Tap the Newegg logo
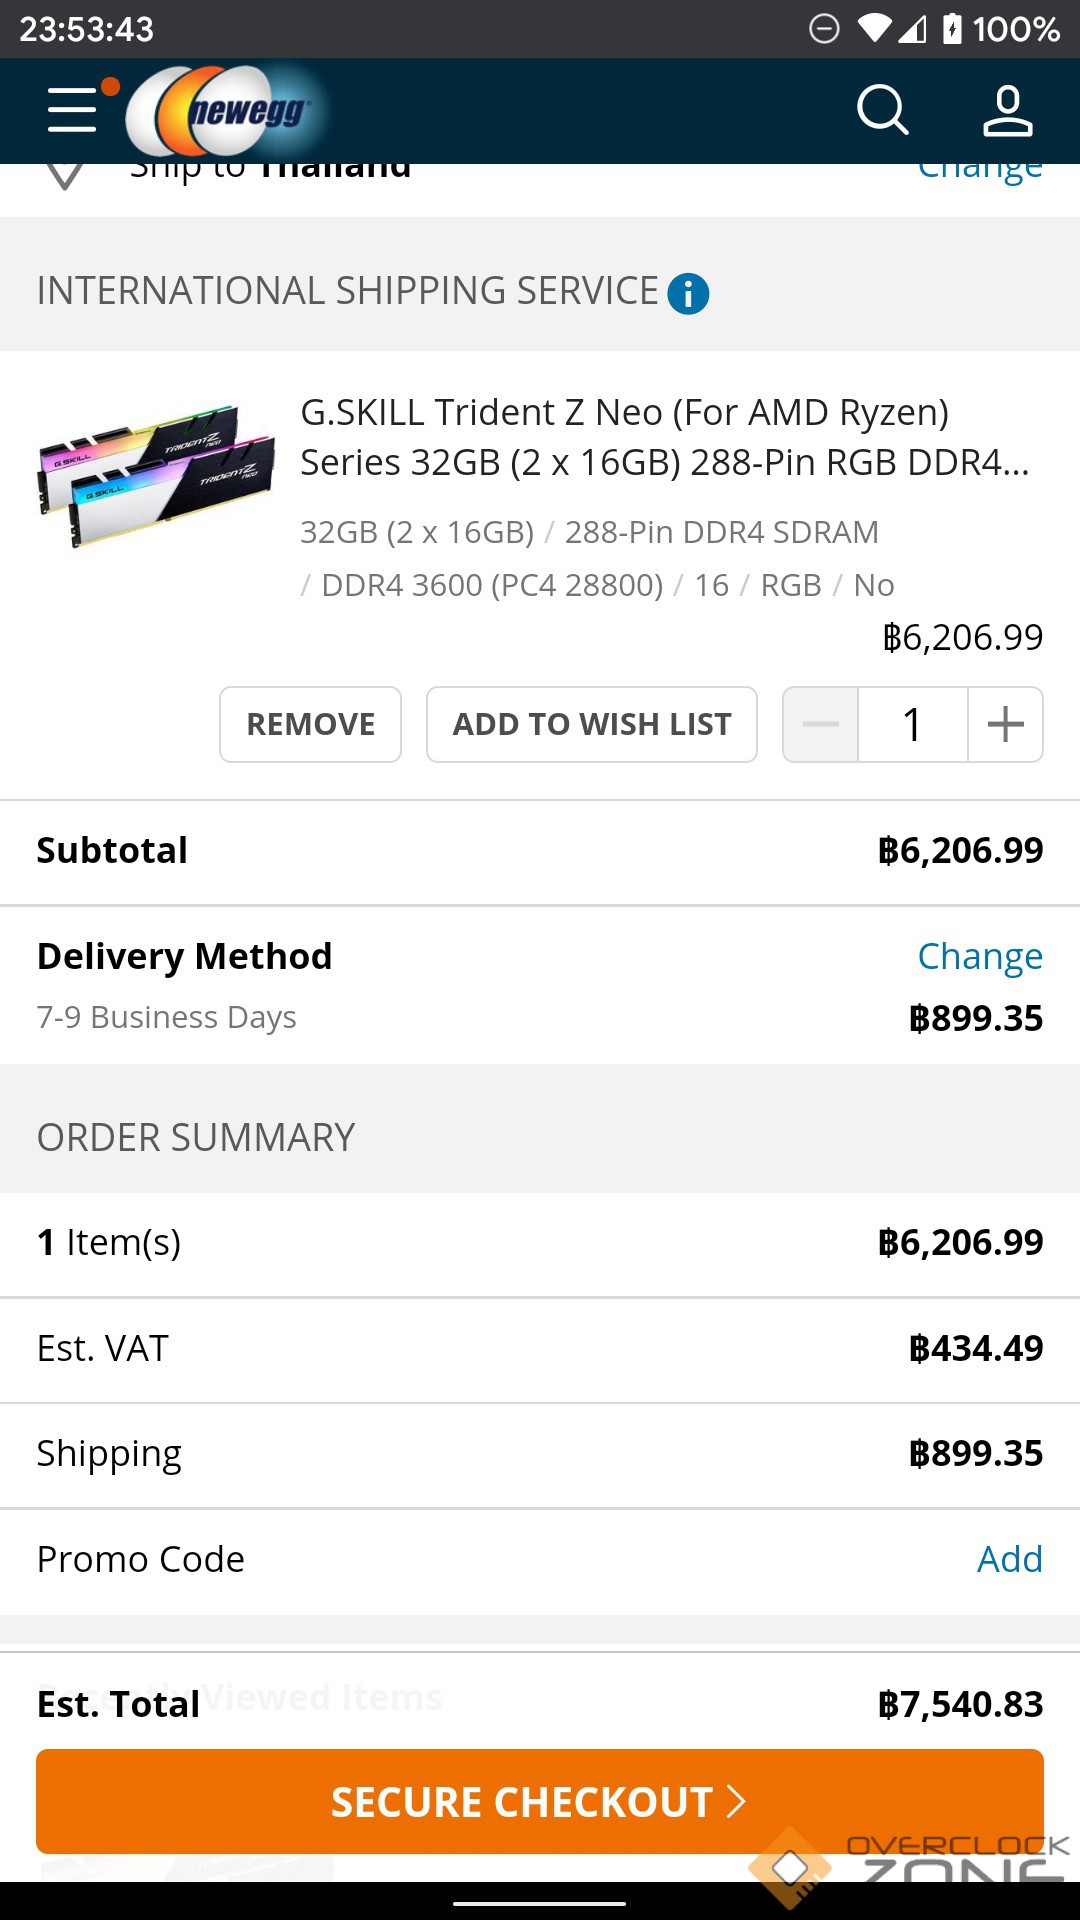This screenshot has width=1080, height=1920. (228, 111)
